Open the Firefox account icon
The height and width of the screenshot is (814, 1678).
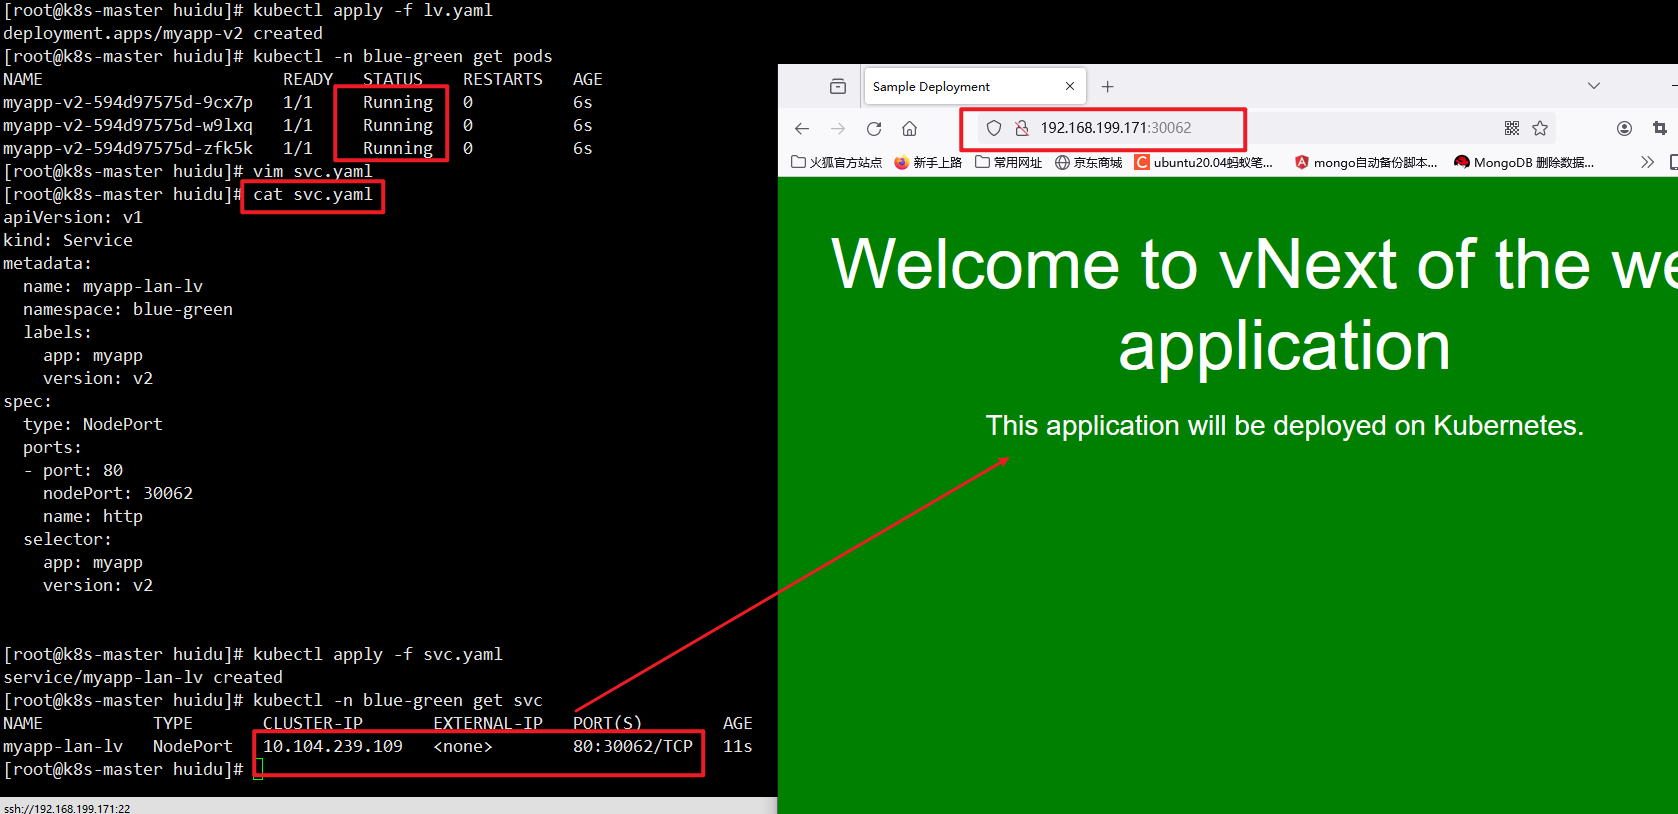tap(1624, 128)
